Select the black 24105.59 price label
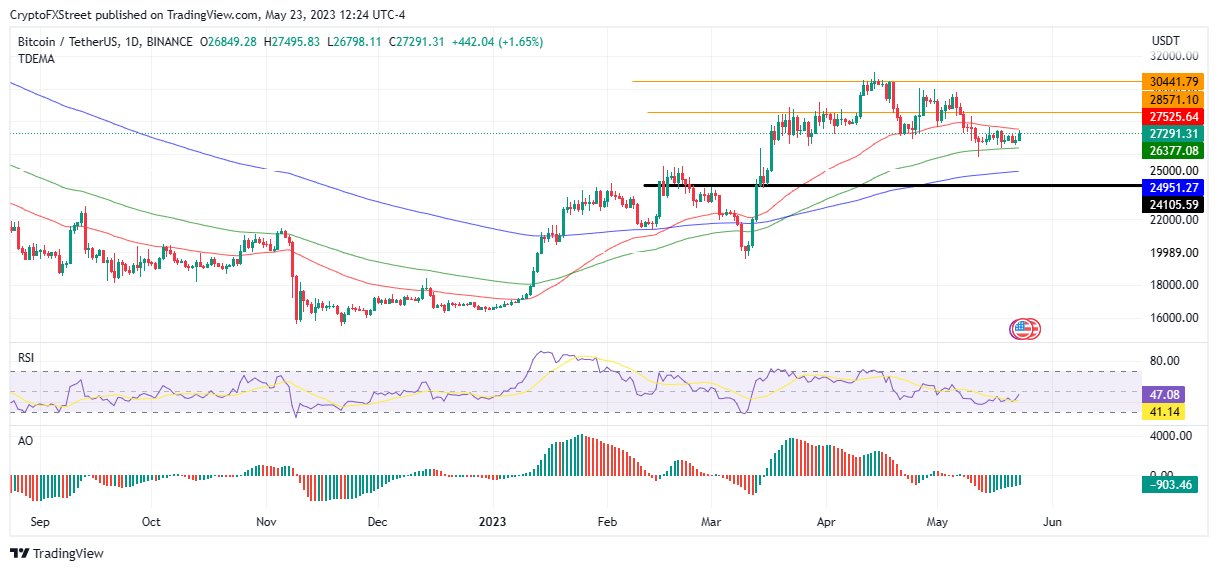Screen dimensions: 1218x571 [x=1172, y=204]
